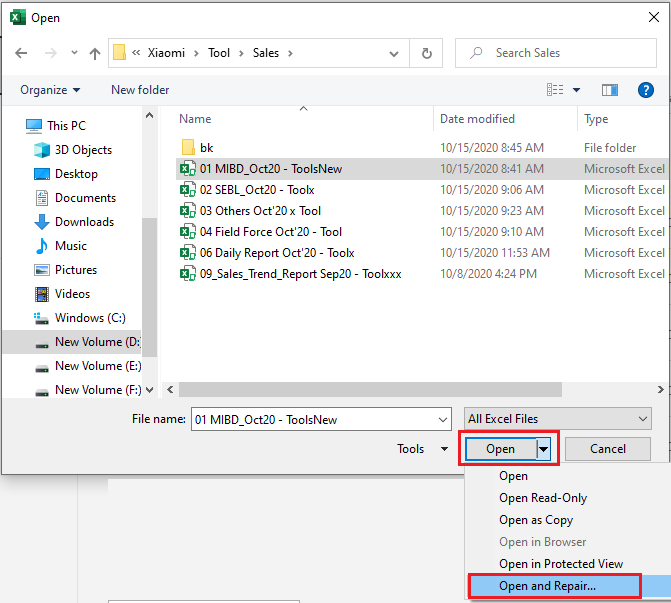Open the Organize menu
The height and width of the screenshot is (603, 671).
tap(50, 90)
